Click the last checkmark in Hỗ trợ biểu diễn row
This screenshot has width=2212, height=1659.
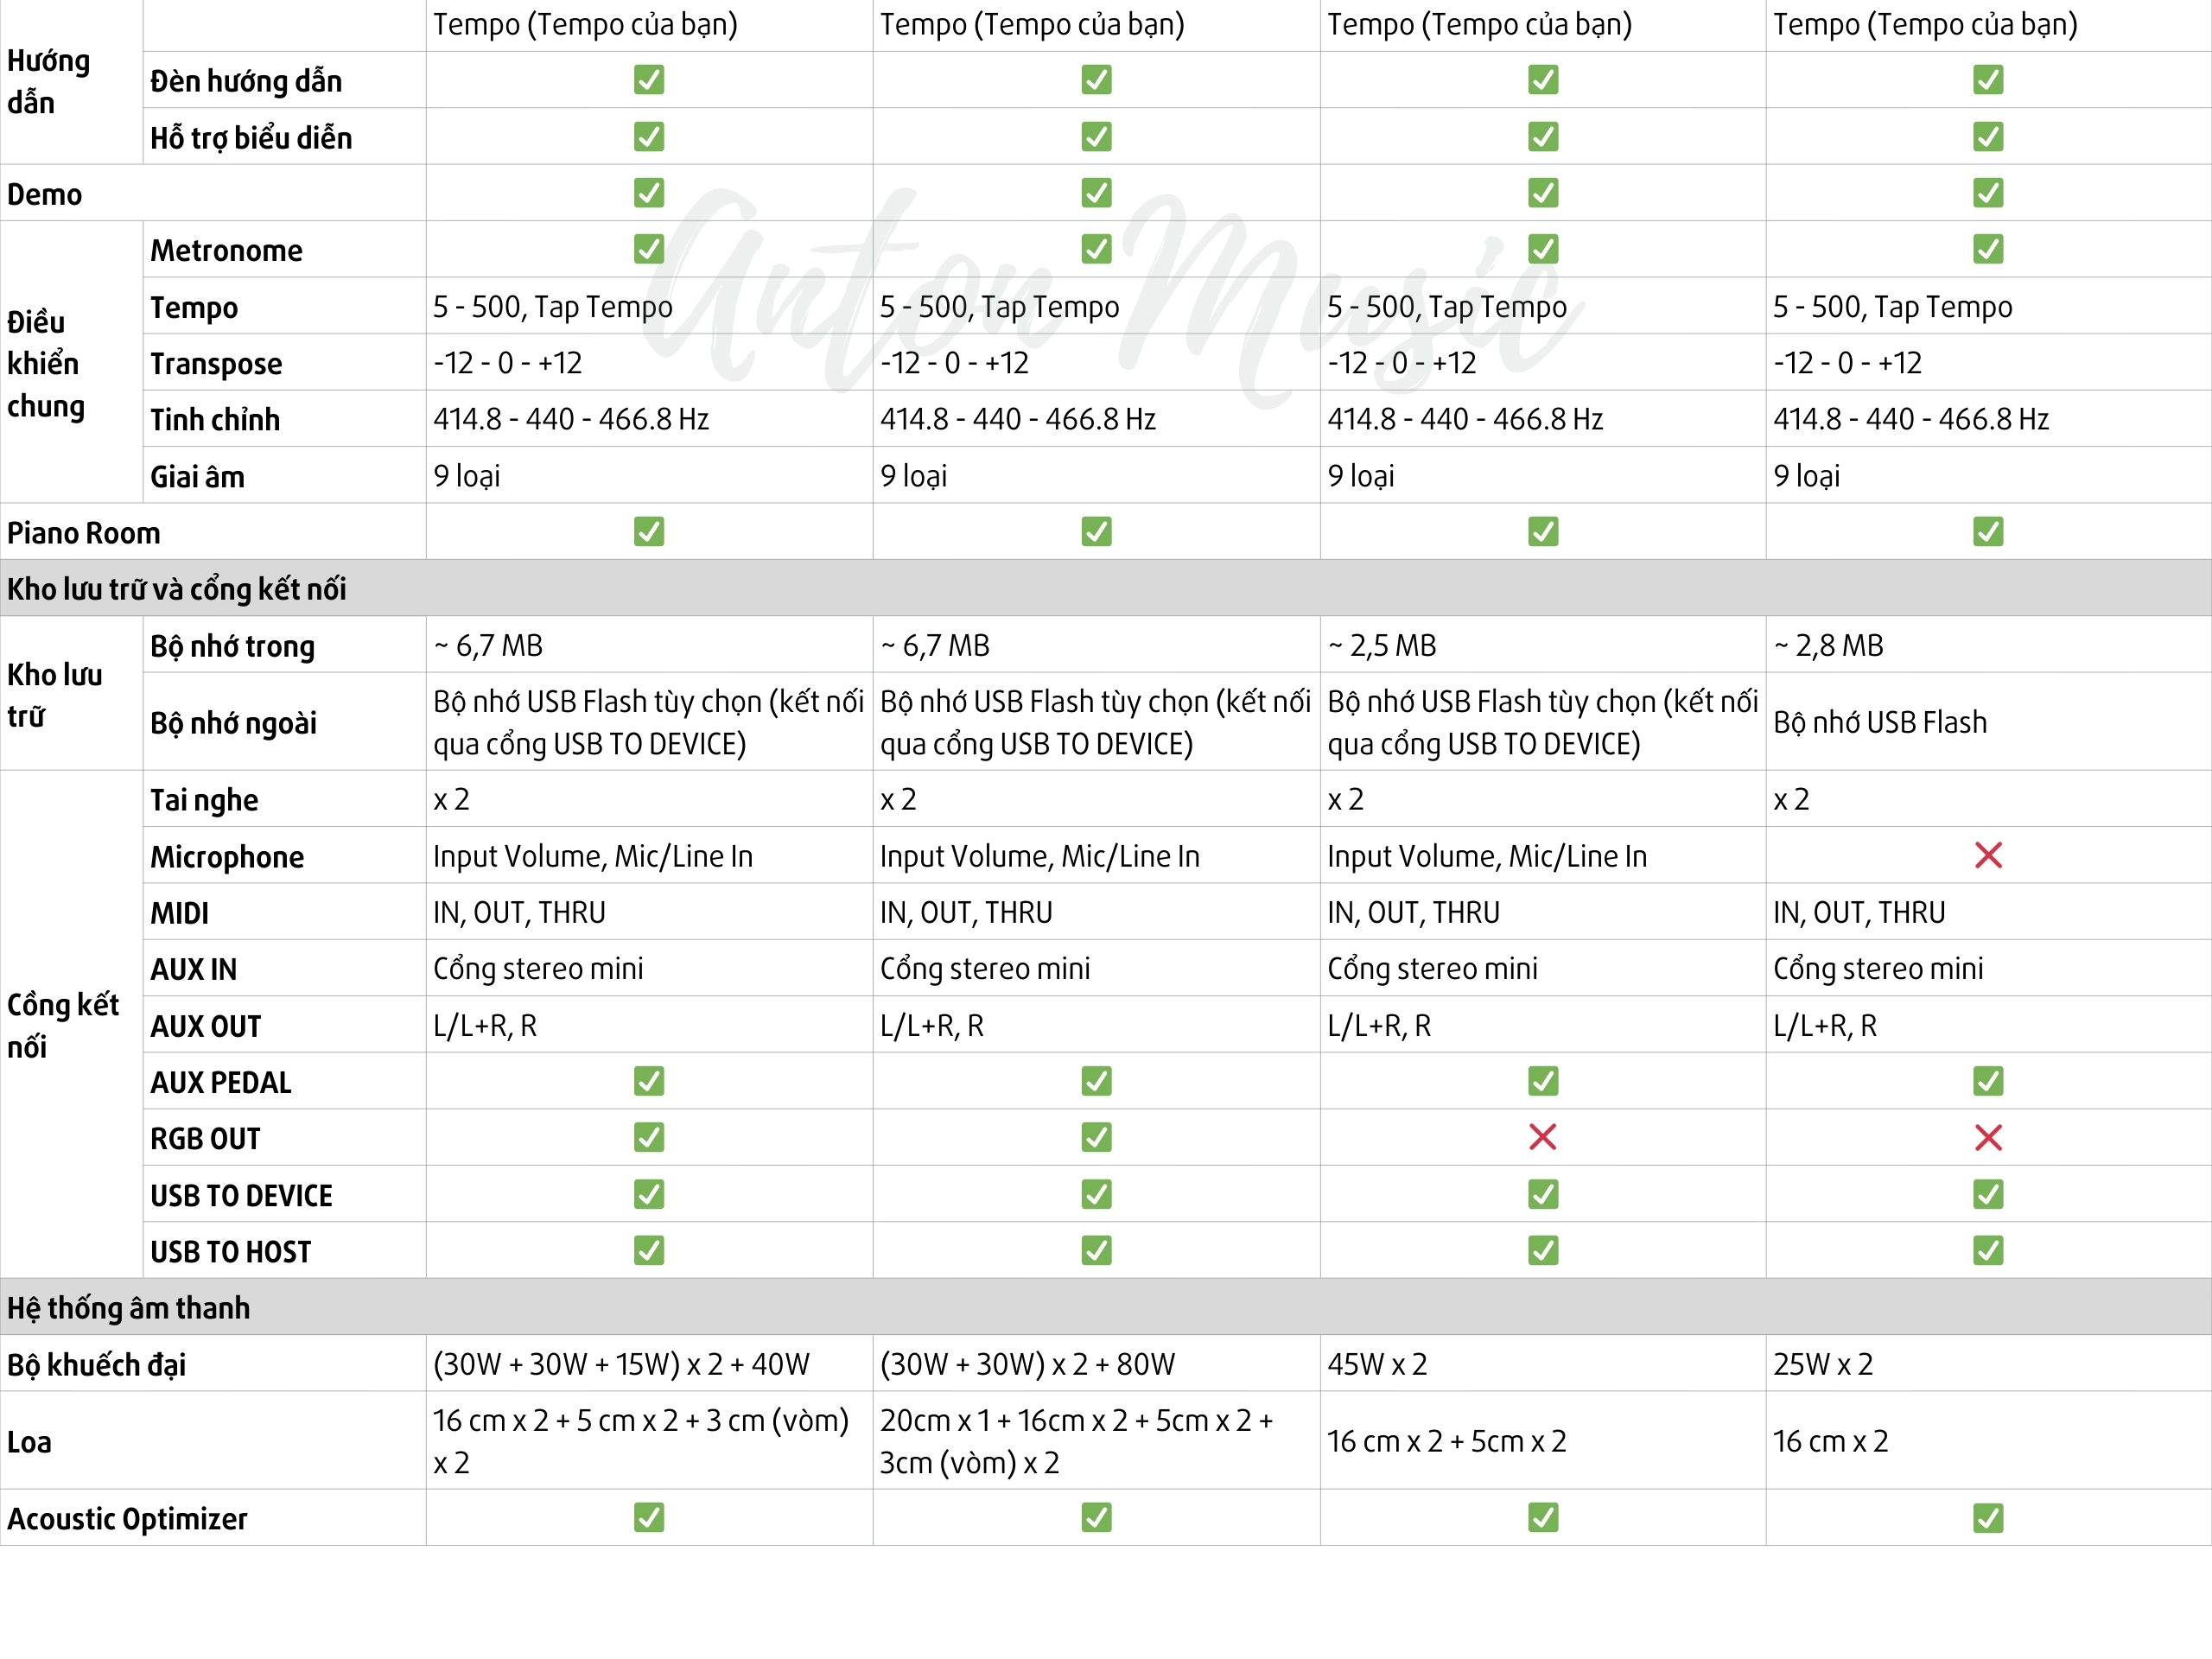(x=1987, y=136)
